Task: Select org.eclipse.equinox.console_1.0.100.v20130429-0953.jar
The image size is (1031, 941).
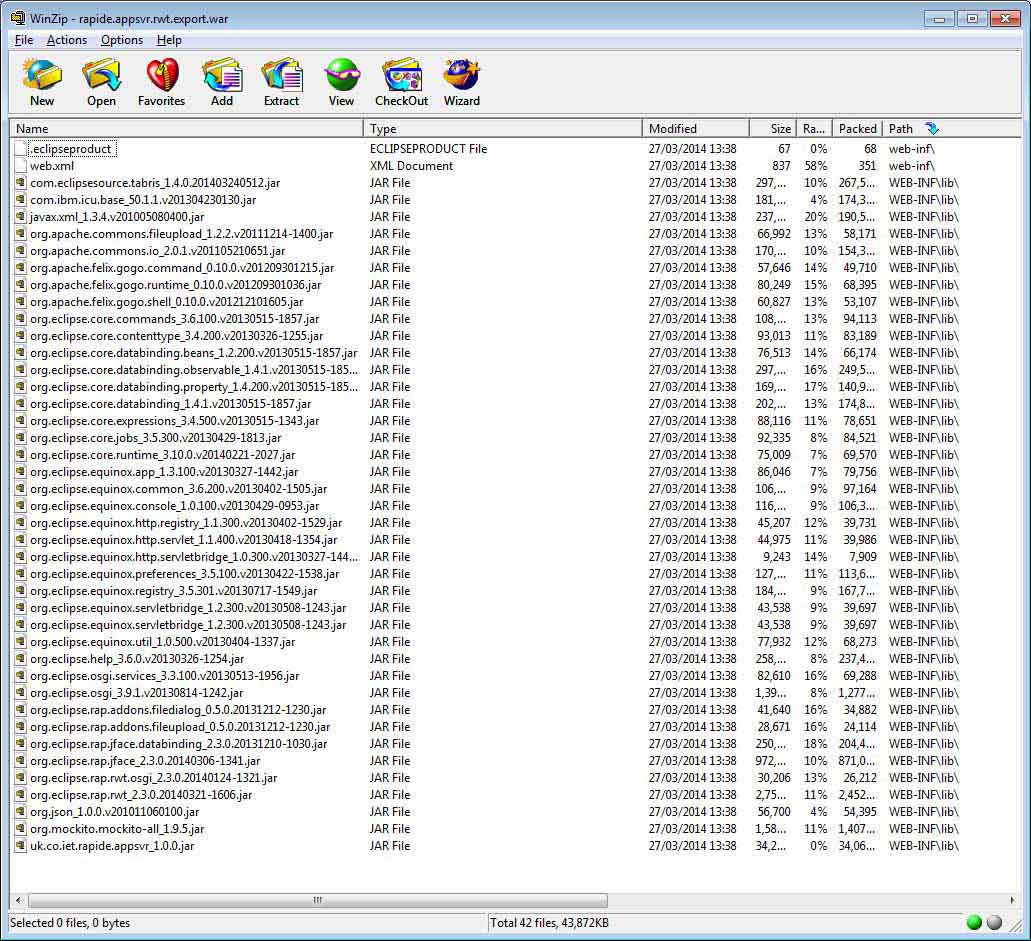Action: (175, 506)
